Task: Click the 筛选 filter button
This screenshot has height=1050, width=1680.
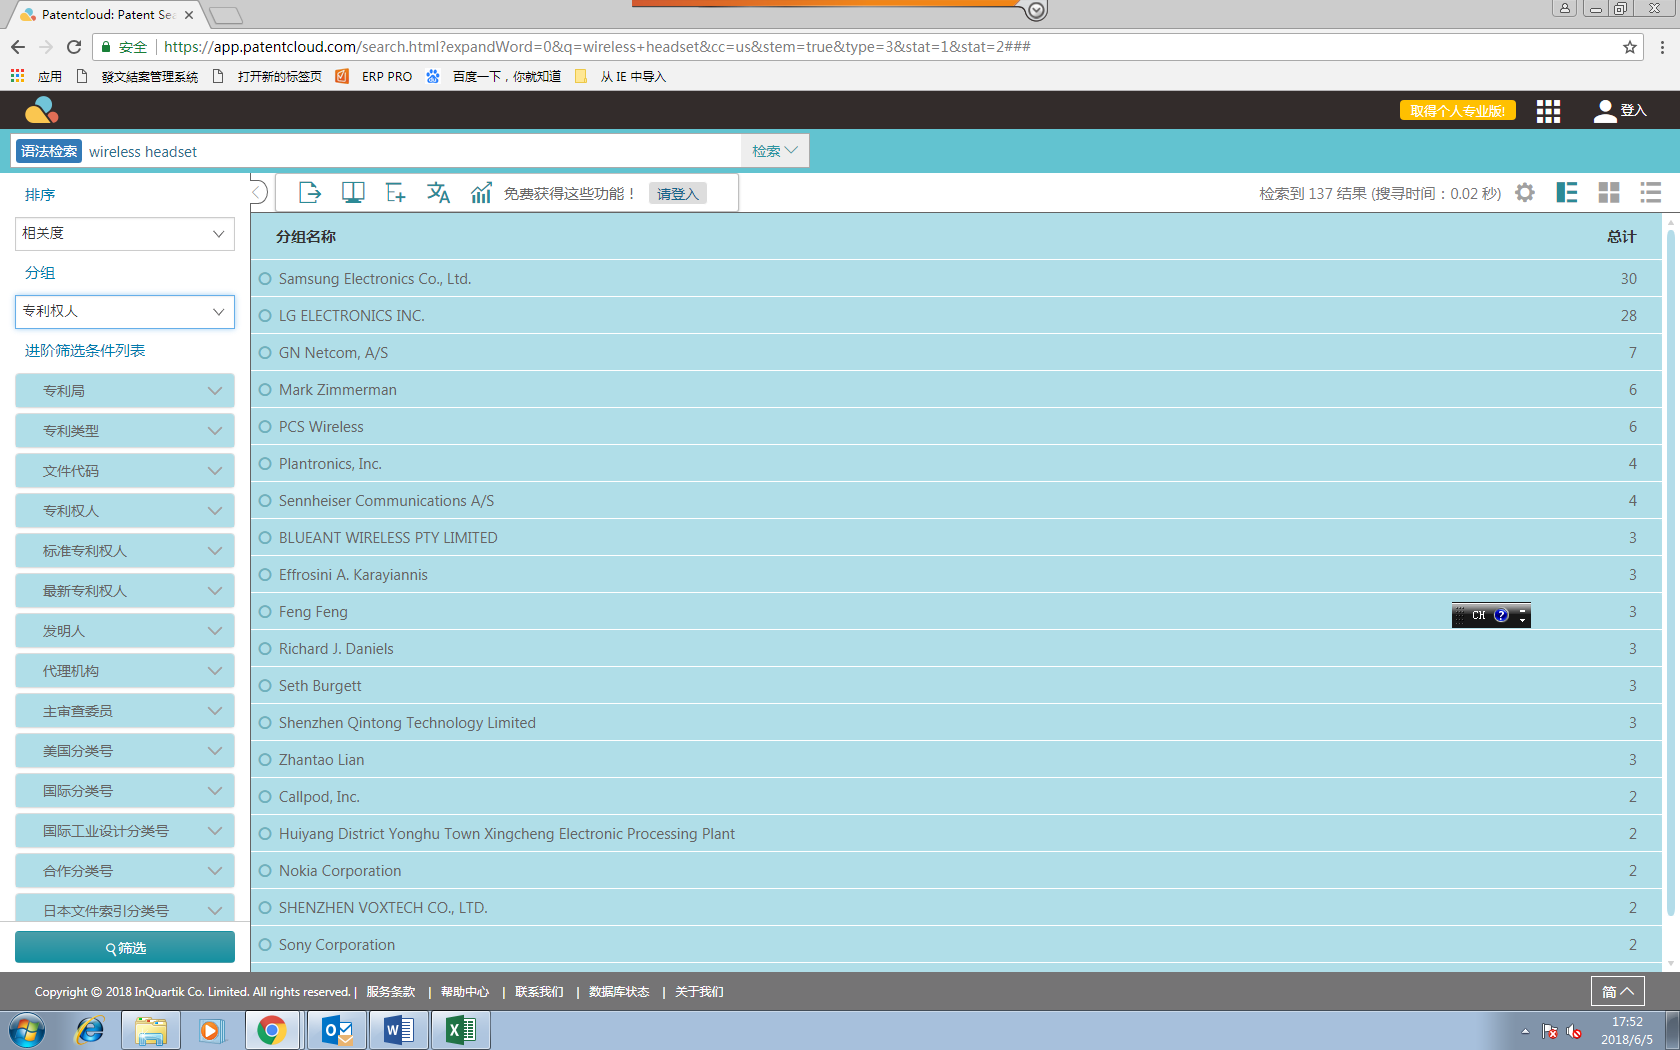Action: click(x=125, y=947)
